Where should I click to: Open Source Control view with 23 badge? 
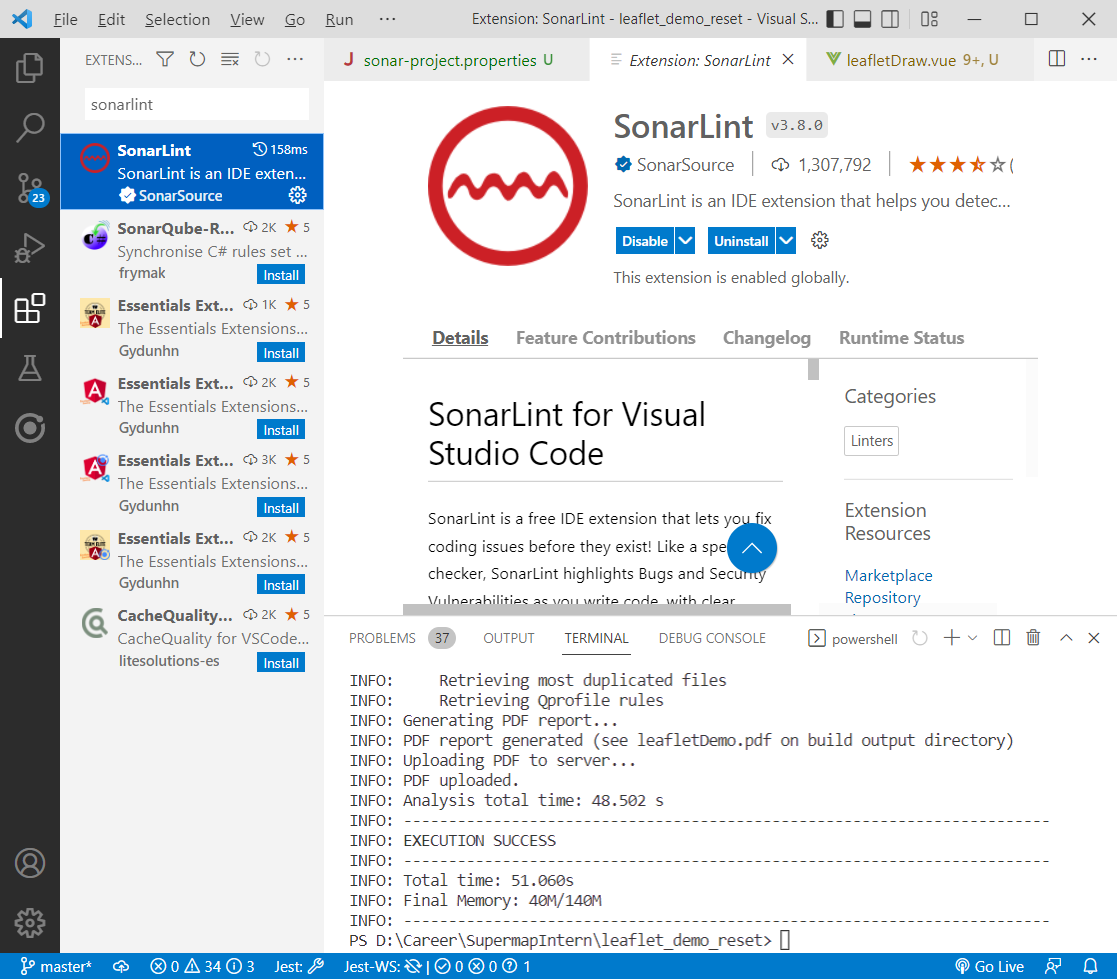[30, 189]
